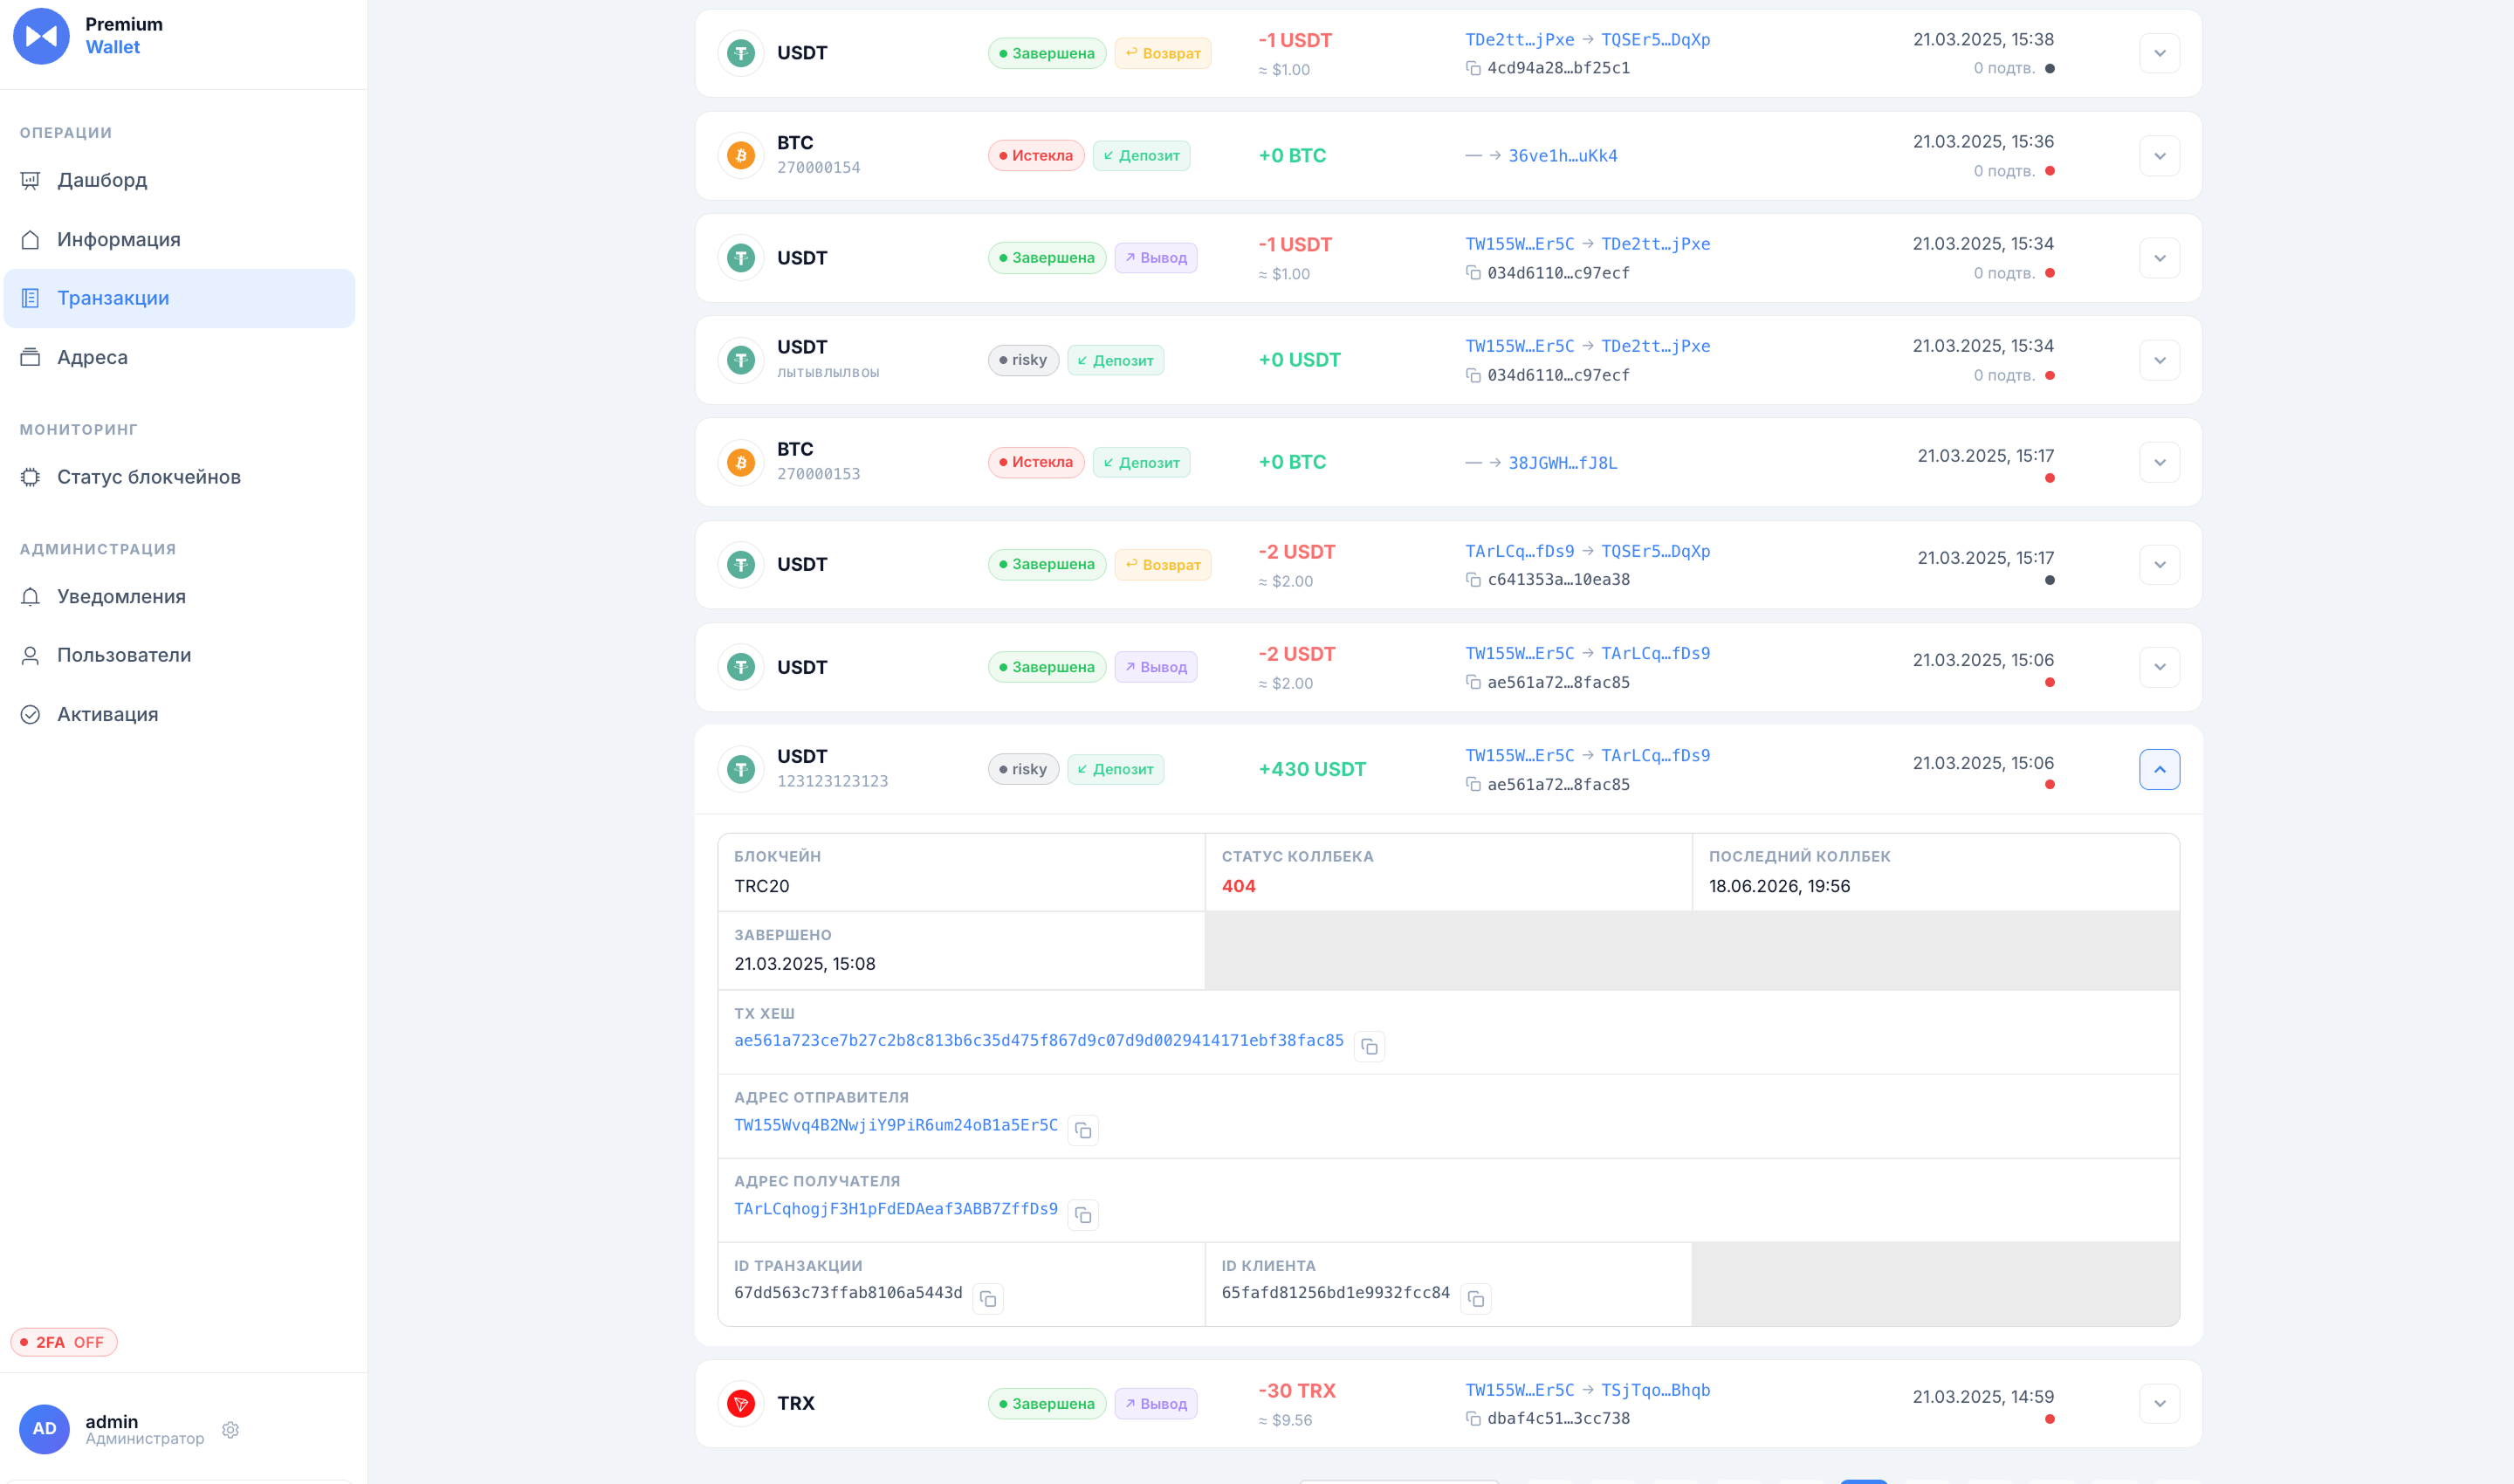This screenshot has height=1484, width=2514.
Task: Copy hash ae561a72…8fac85 in -2 USDT row
Action: pyautogui.click(x=1473, y=682)
